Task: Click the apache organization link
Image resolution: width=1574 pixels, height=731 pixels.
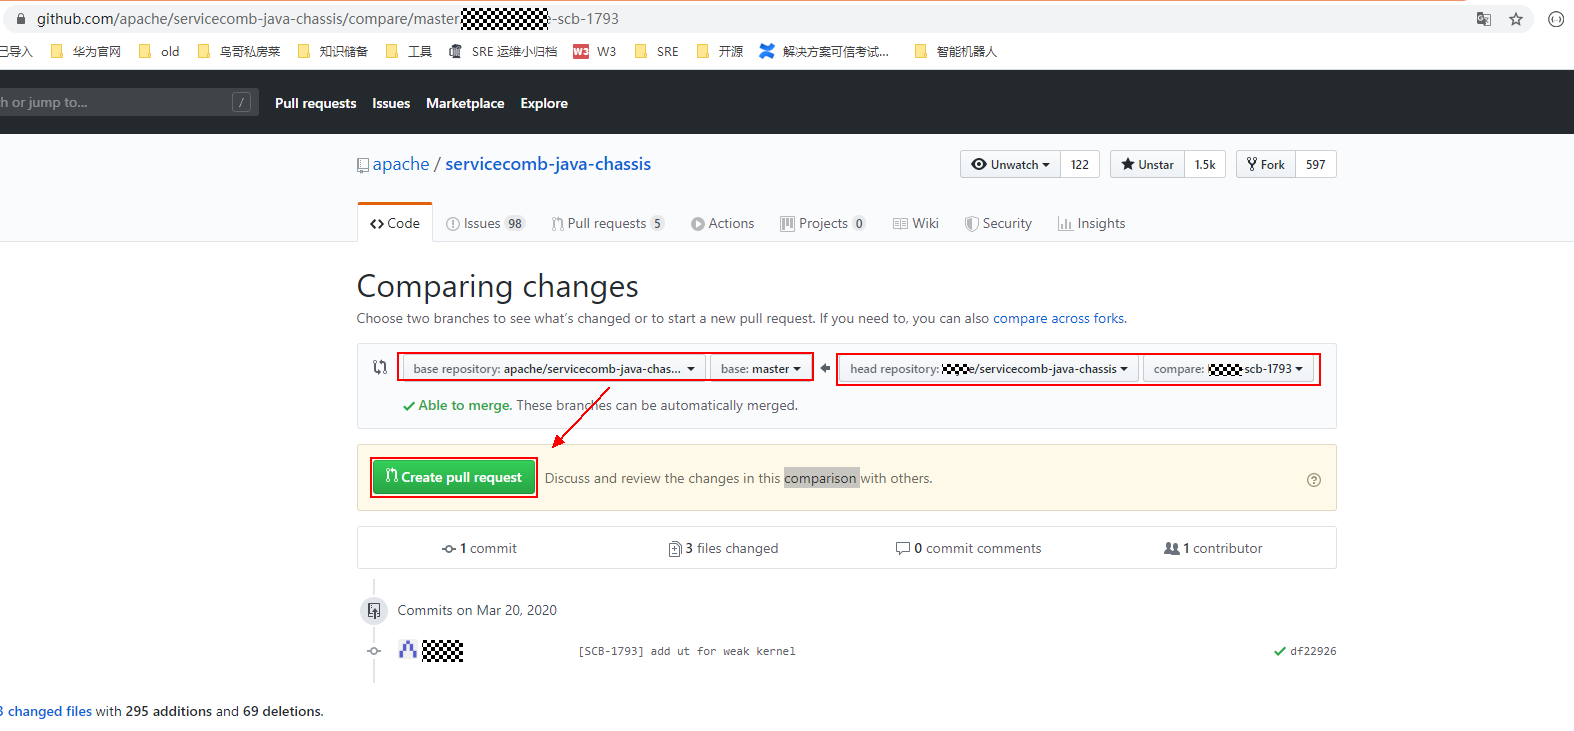Action: point(401,164)
